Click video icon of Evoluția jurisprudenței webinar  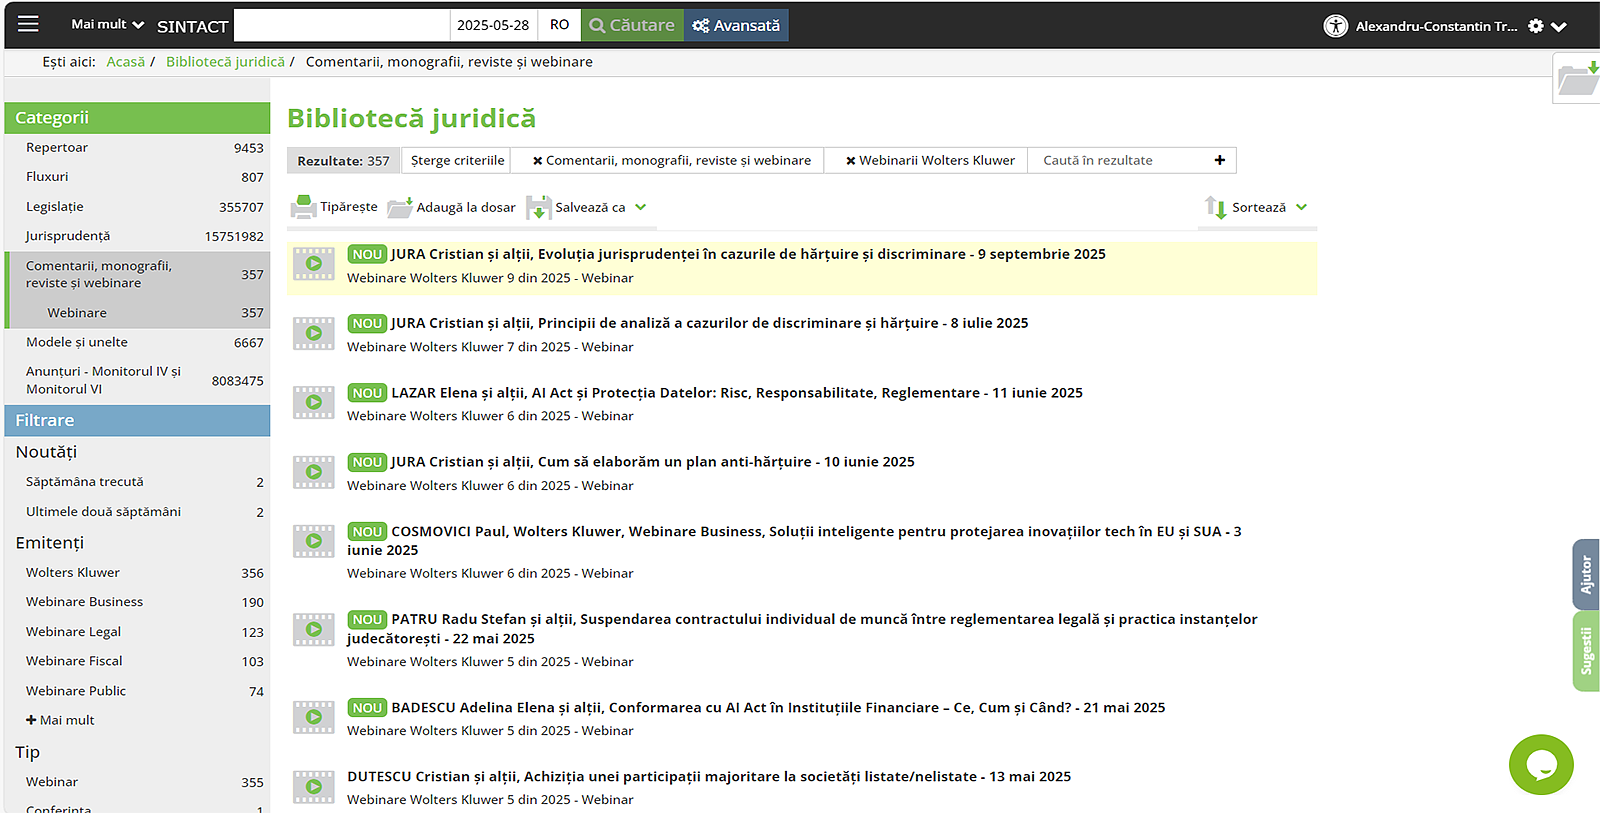tap(314, 264)
